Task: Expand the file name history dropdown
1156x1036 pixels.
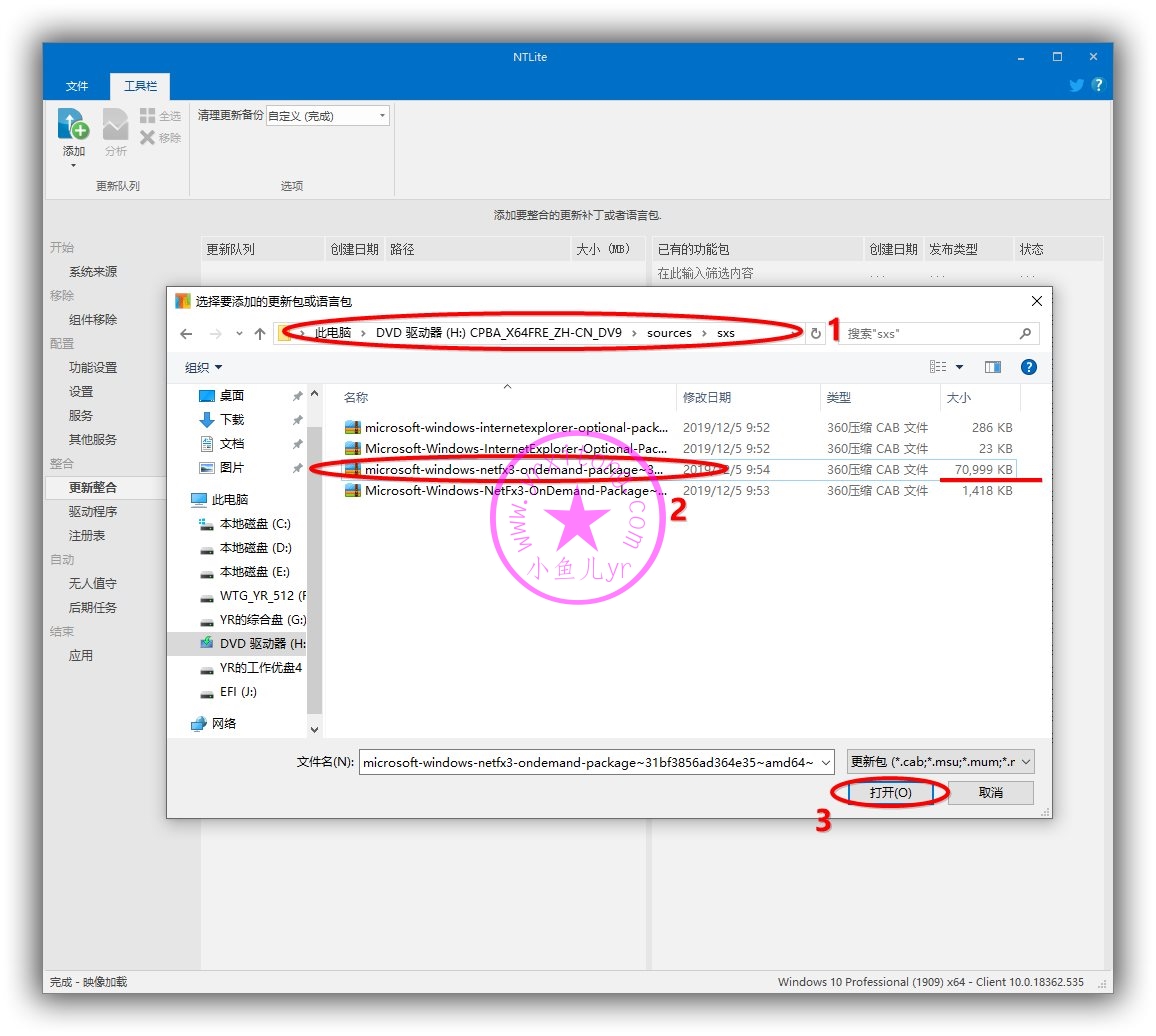Action: click(x=825, y=763)
